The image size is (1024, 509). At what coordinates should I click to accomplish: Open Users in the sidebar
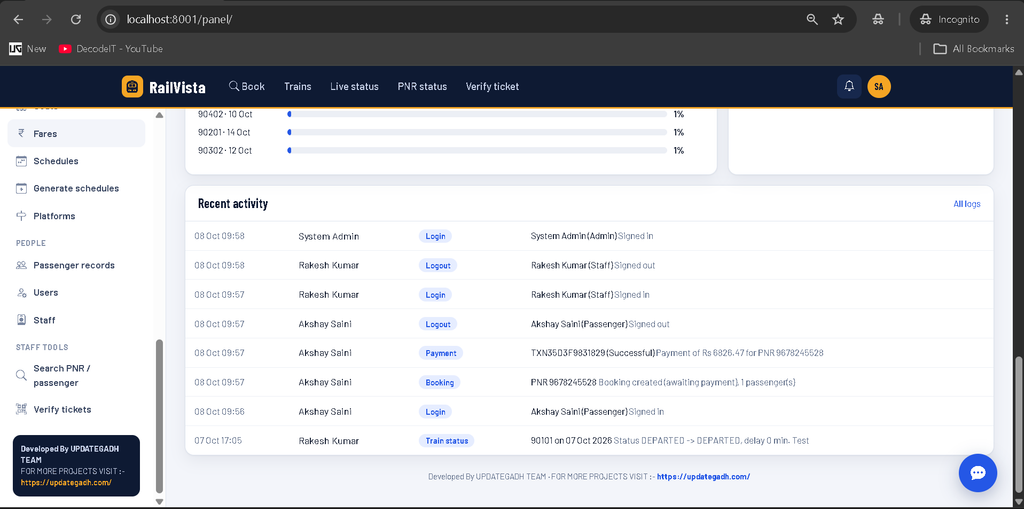(76, 293)
